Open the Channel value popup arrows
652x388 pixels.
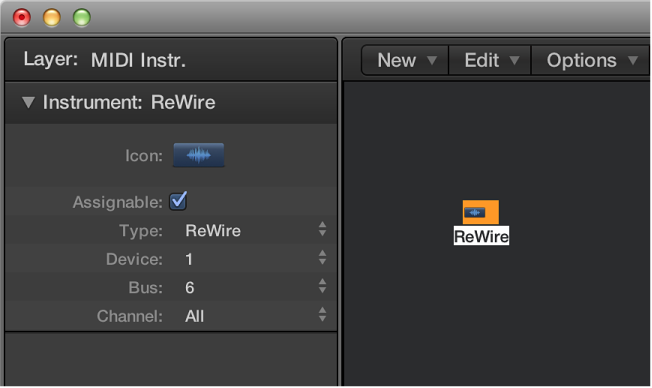(x=322, y=315)
